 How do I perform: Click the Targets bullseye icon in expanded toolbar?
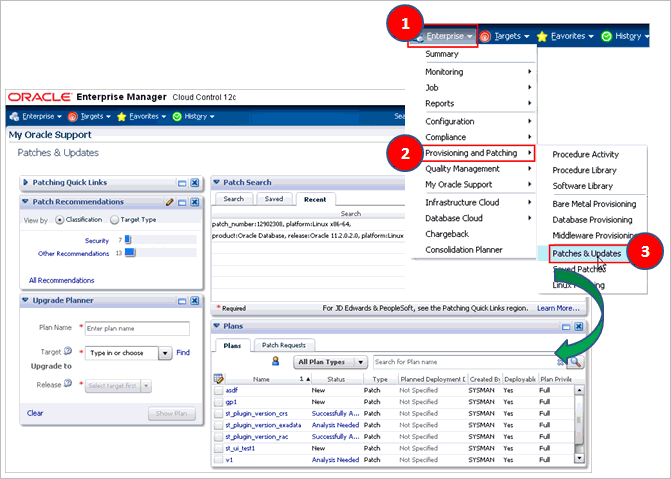pos(485,37)
